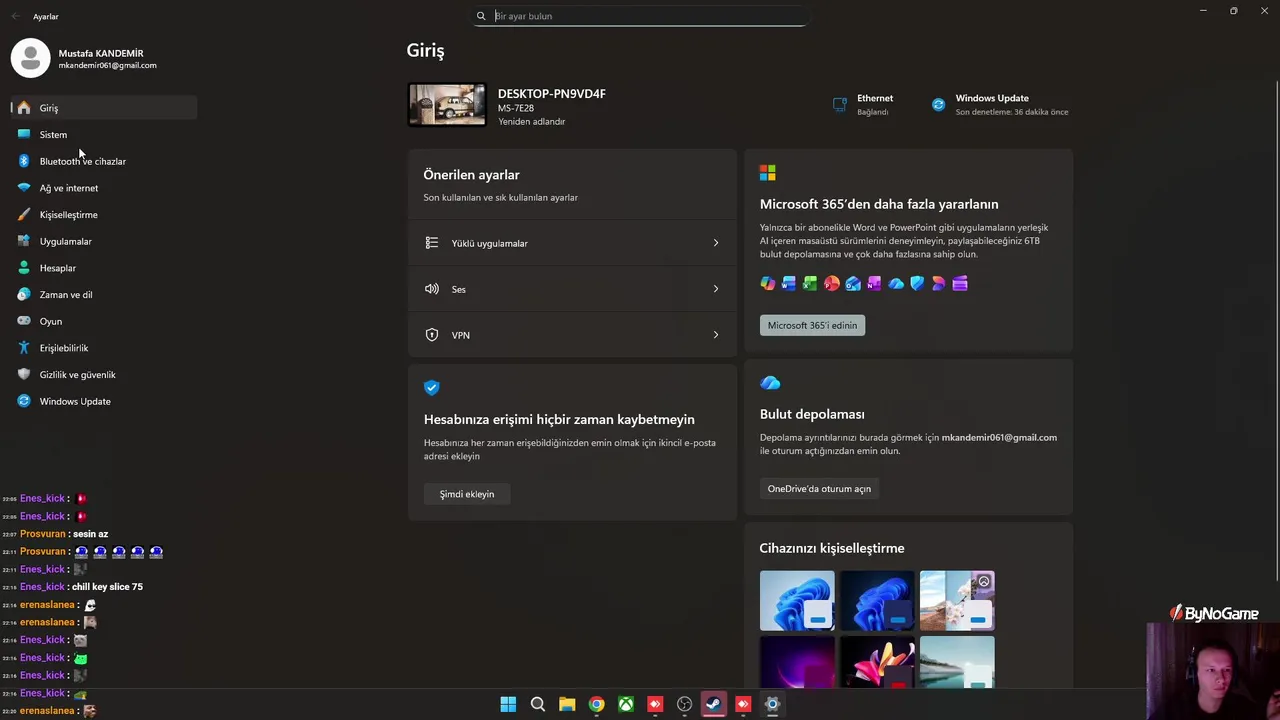Click the Settings gear in taskbar
Viewport: 1280px width, 720px height.
tap(772, 704)
